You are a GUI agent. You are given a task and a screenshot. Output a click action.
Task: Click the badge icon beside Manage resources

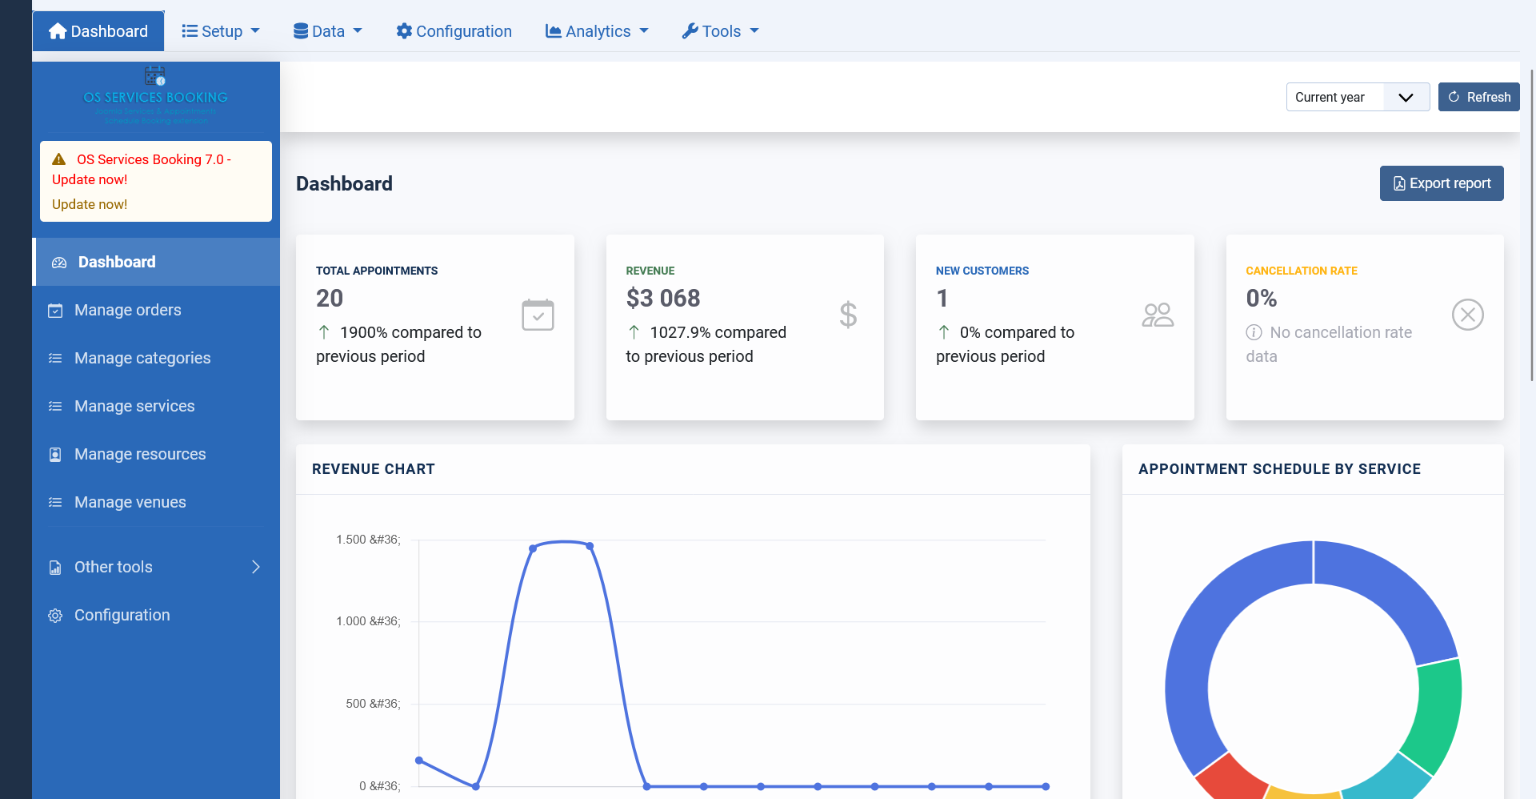tap(55, 454)
